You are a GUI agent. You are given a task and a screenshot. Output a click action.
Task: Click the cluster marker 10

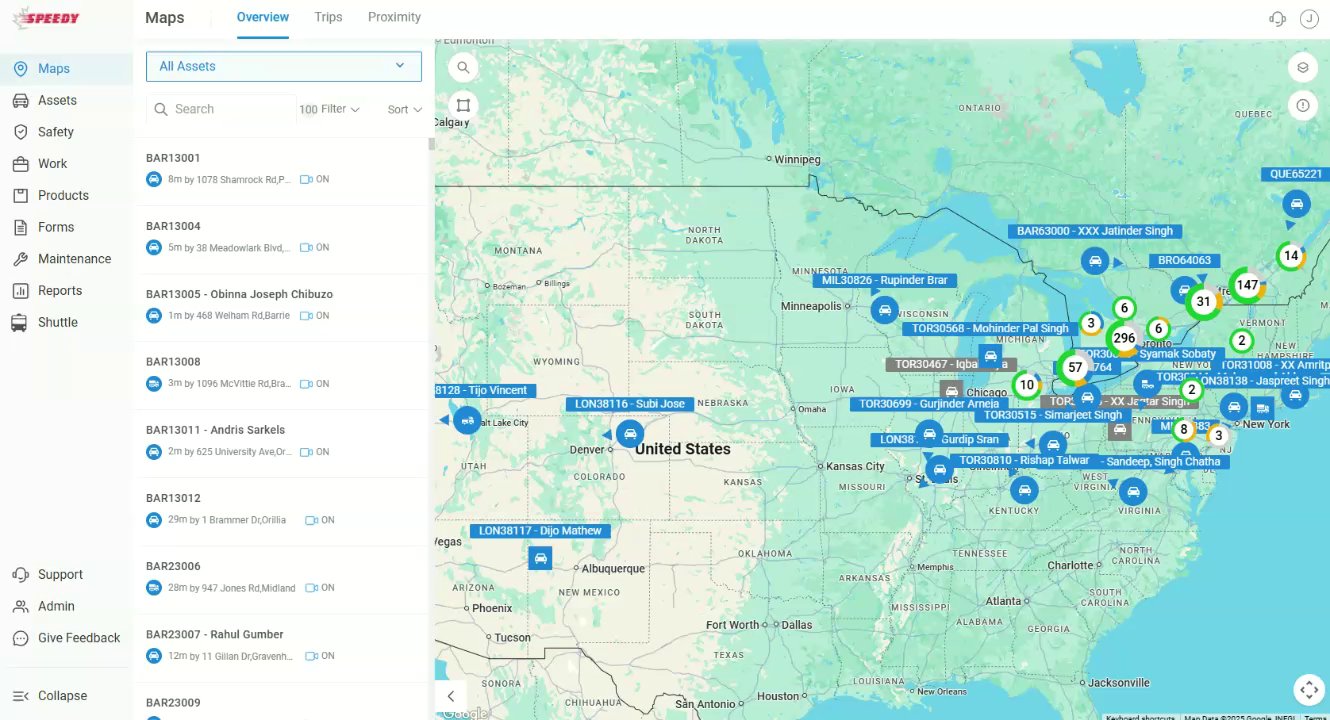click(1026, 385)
